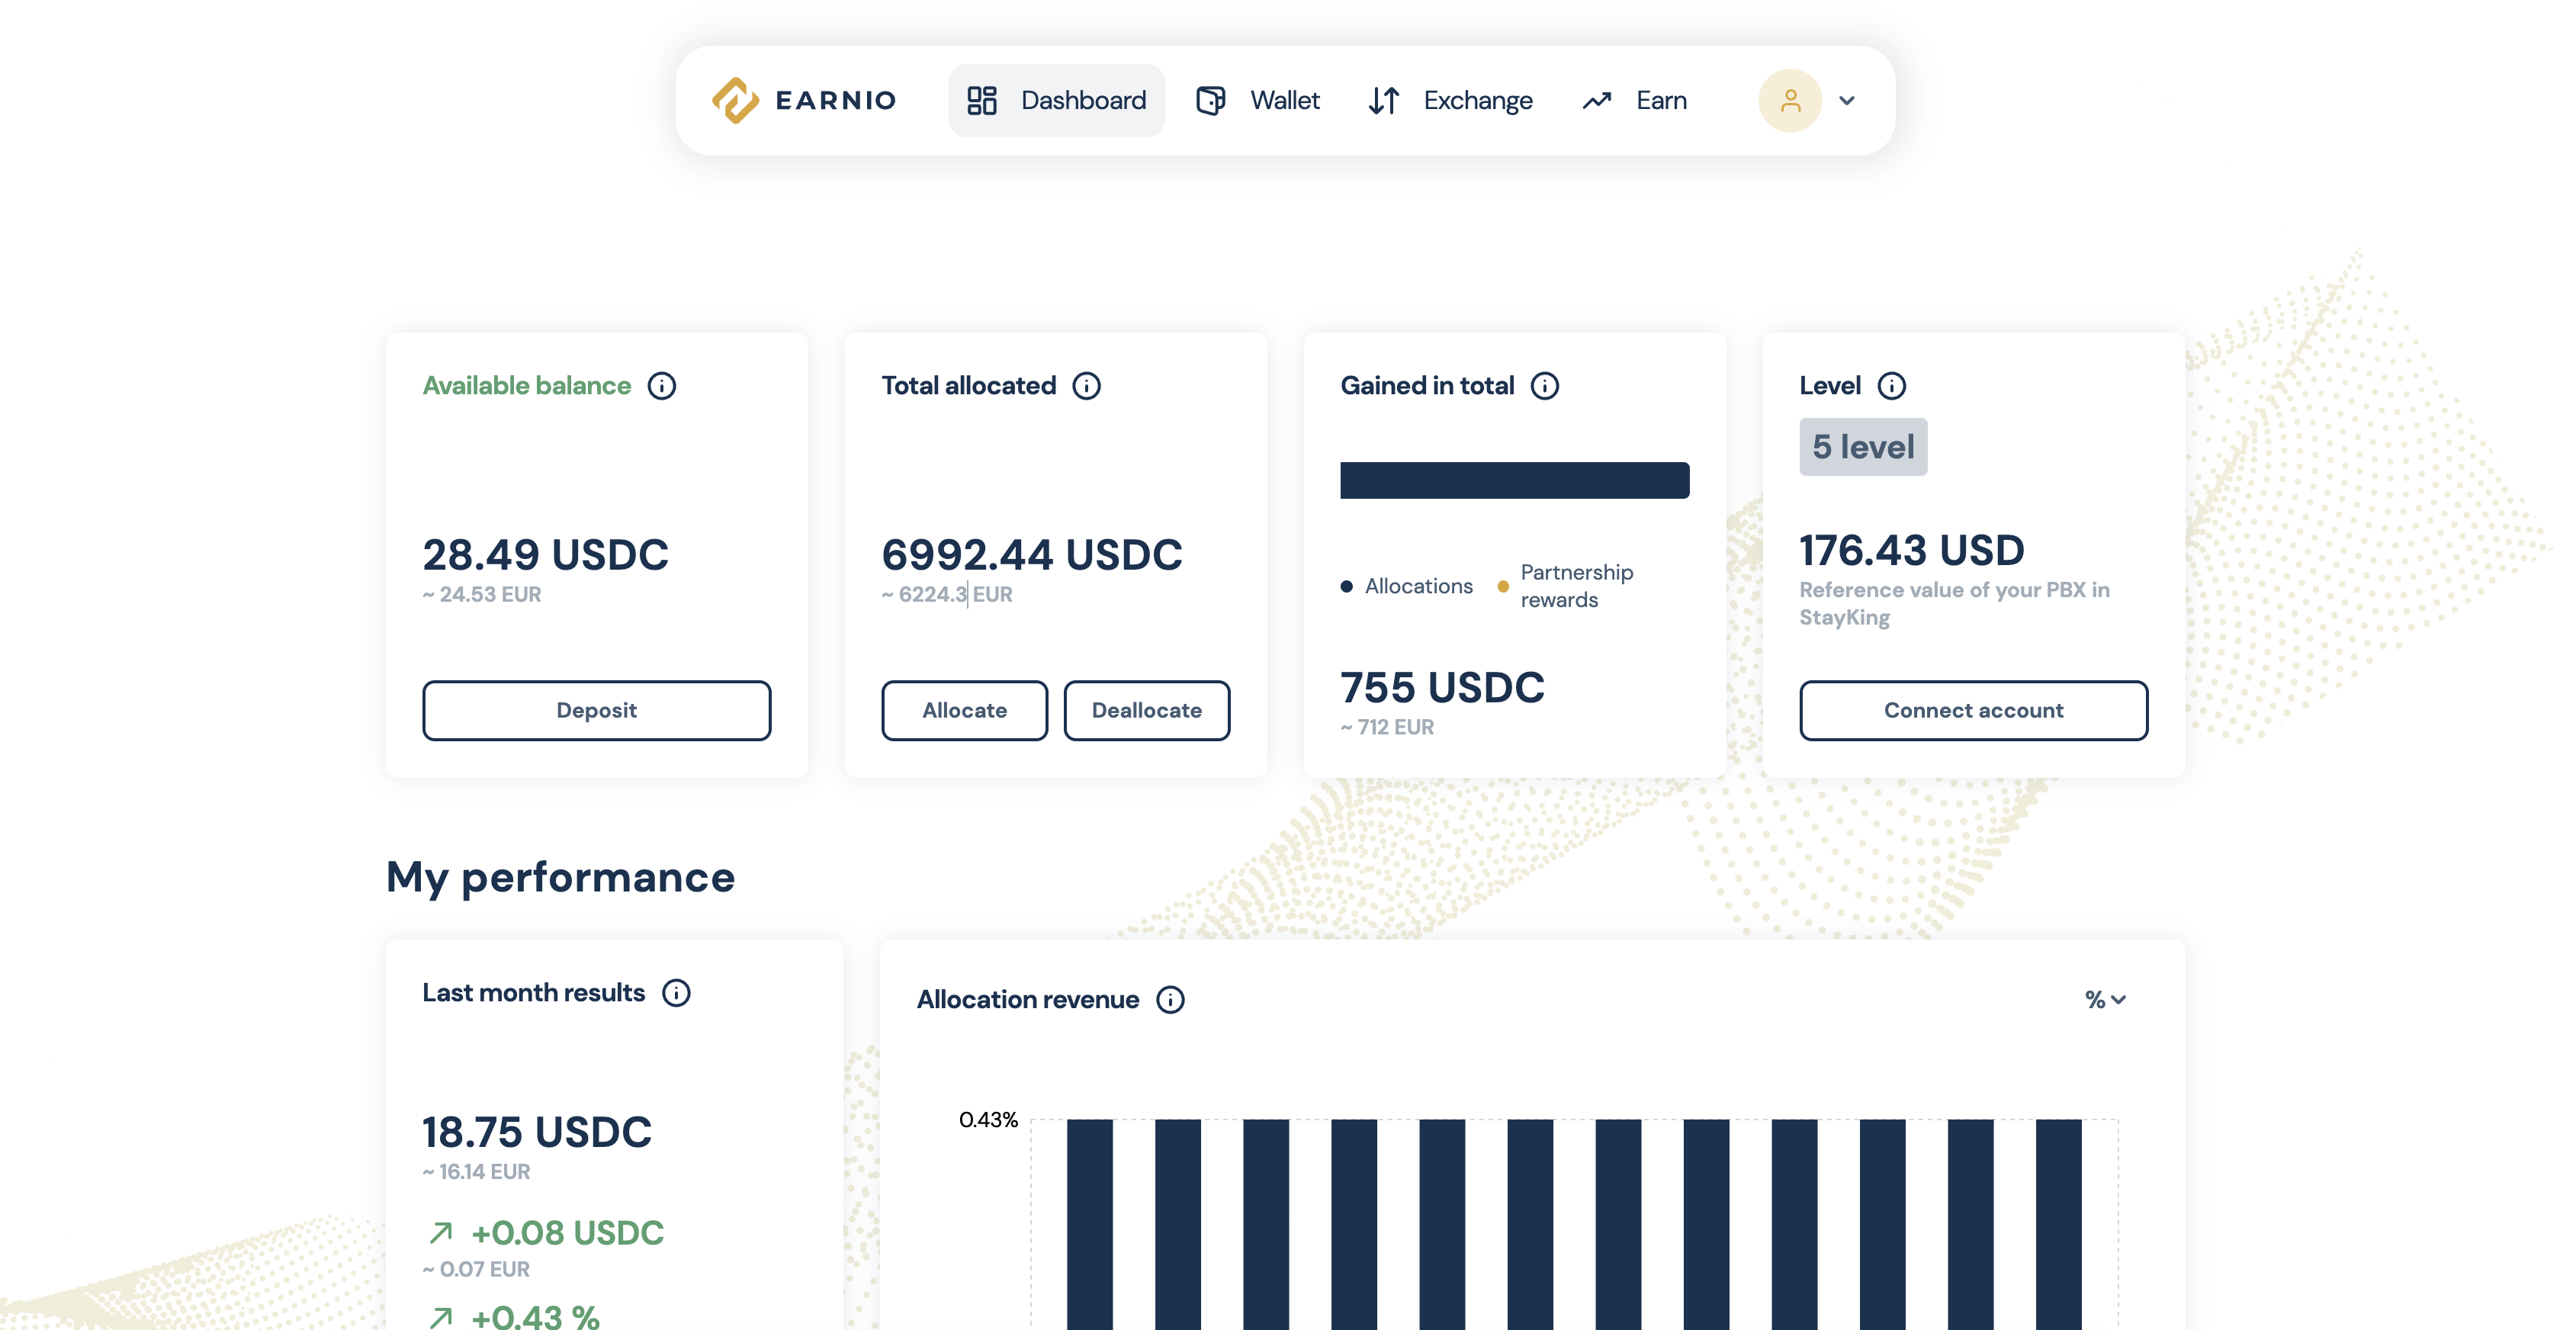Click the 176.43 USD value
This screenshot has width=2576, height=1330.
pos(1912,551)
